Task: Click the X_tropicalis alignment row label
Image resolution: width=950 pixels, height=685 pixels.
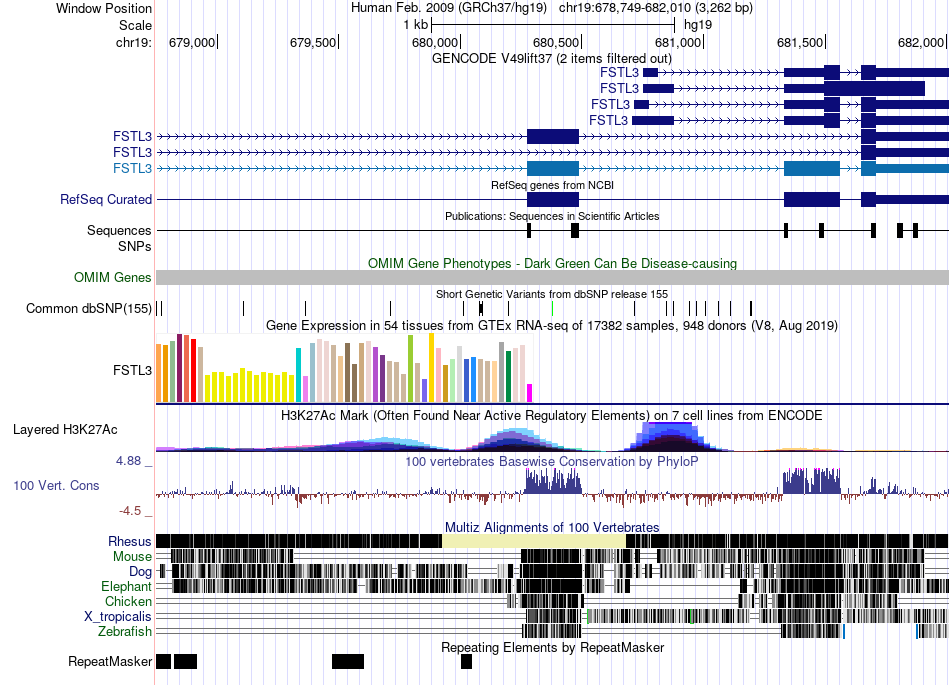Action: [118, 617]
